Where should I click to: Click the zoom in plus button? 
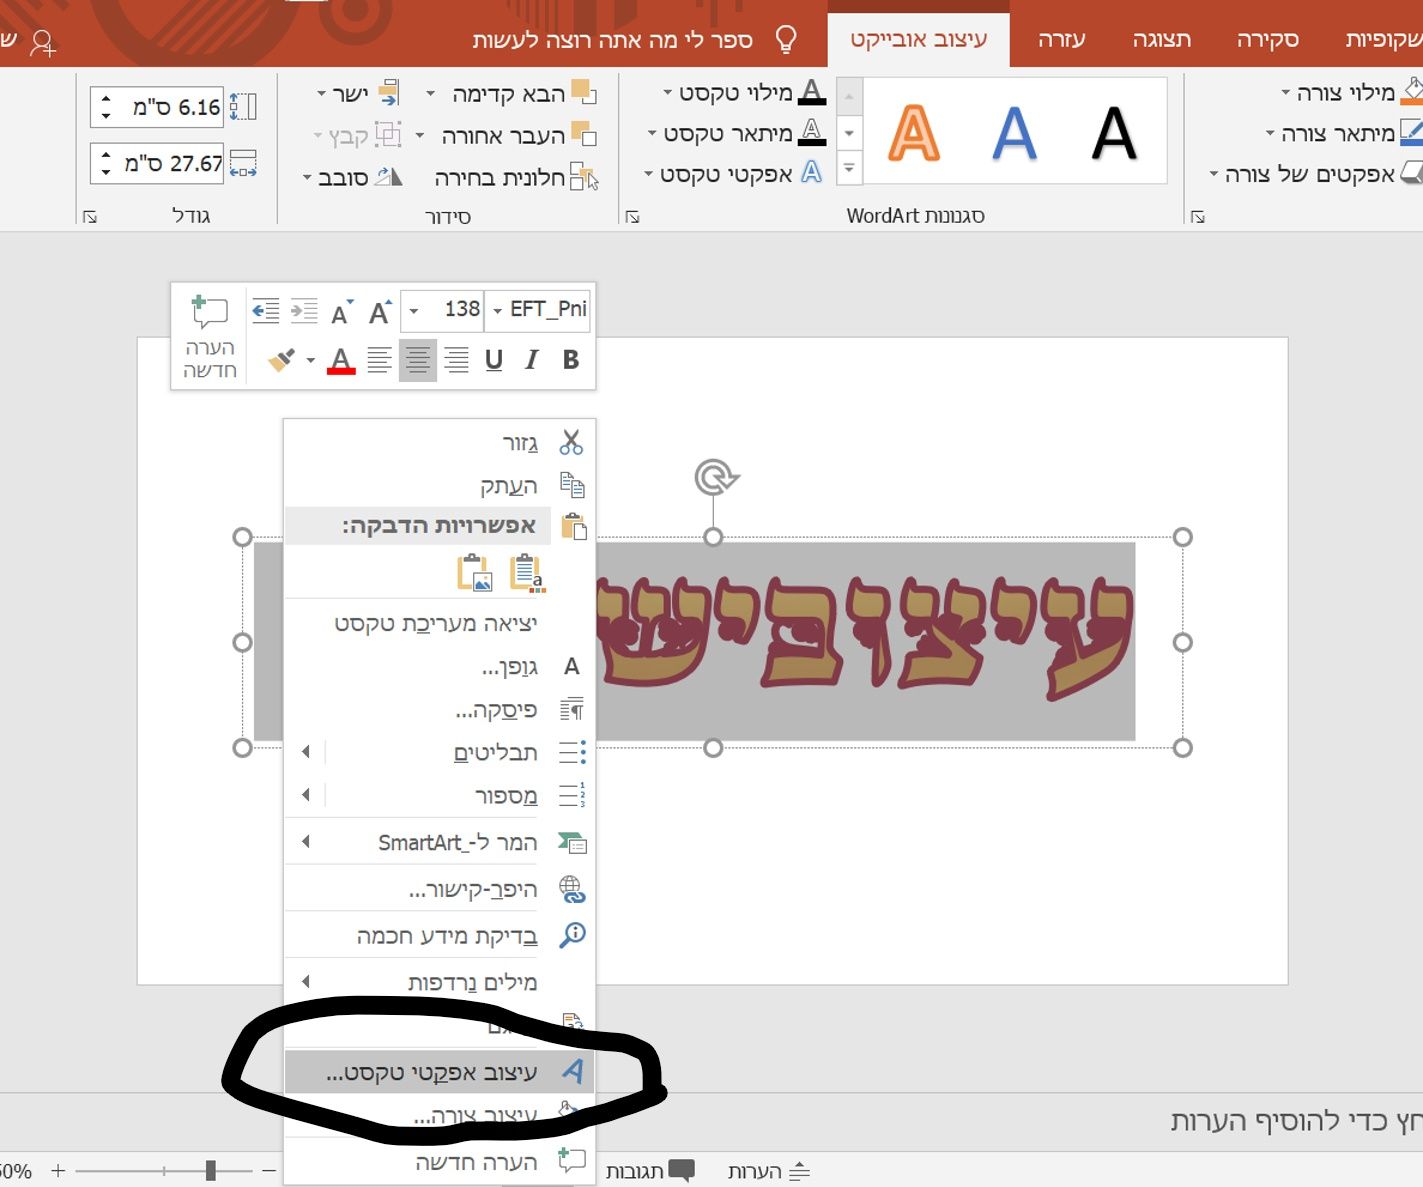tap(58, 1170)
